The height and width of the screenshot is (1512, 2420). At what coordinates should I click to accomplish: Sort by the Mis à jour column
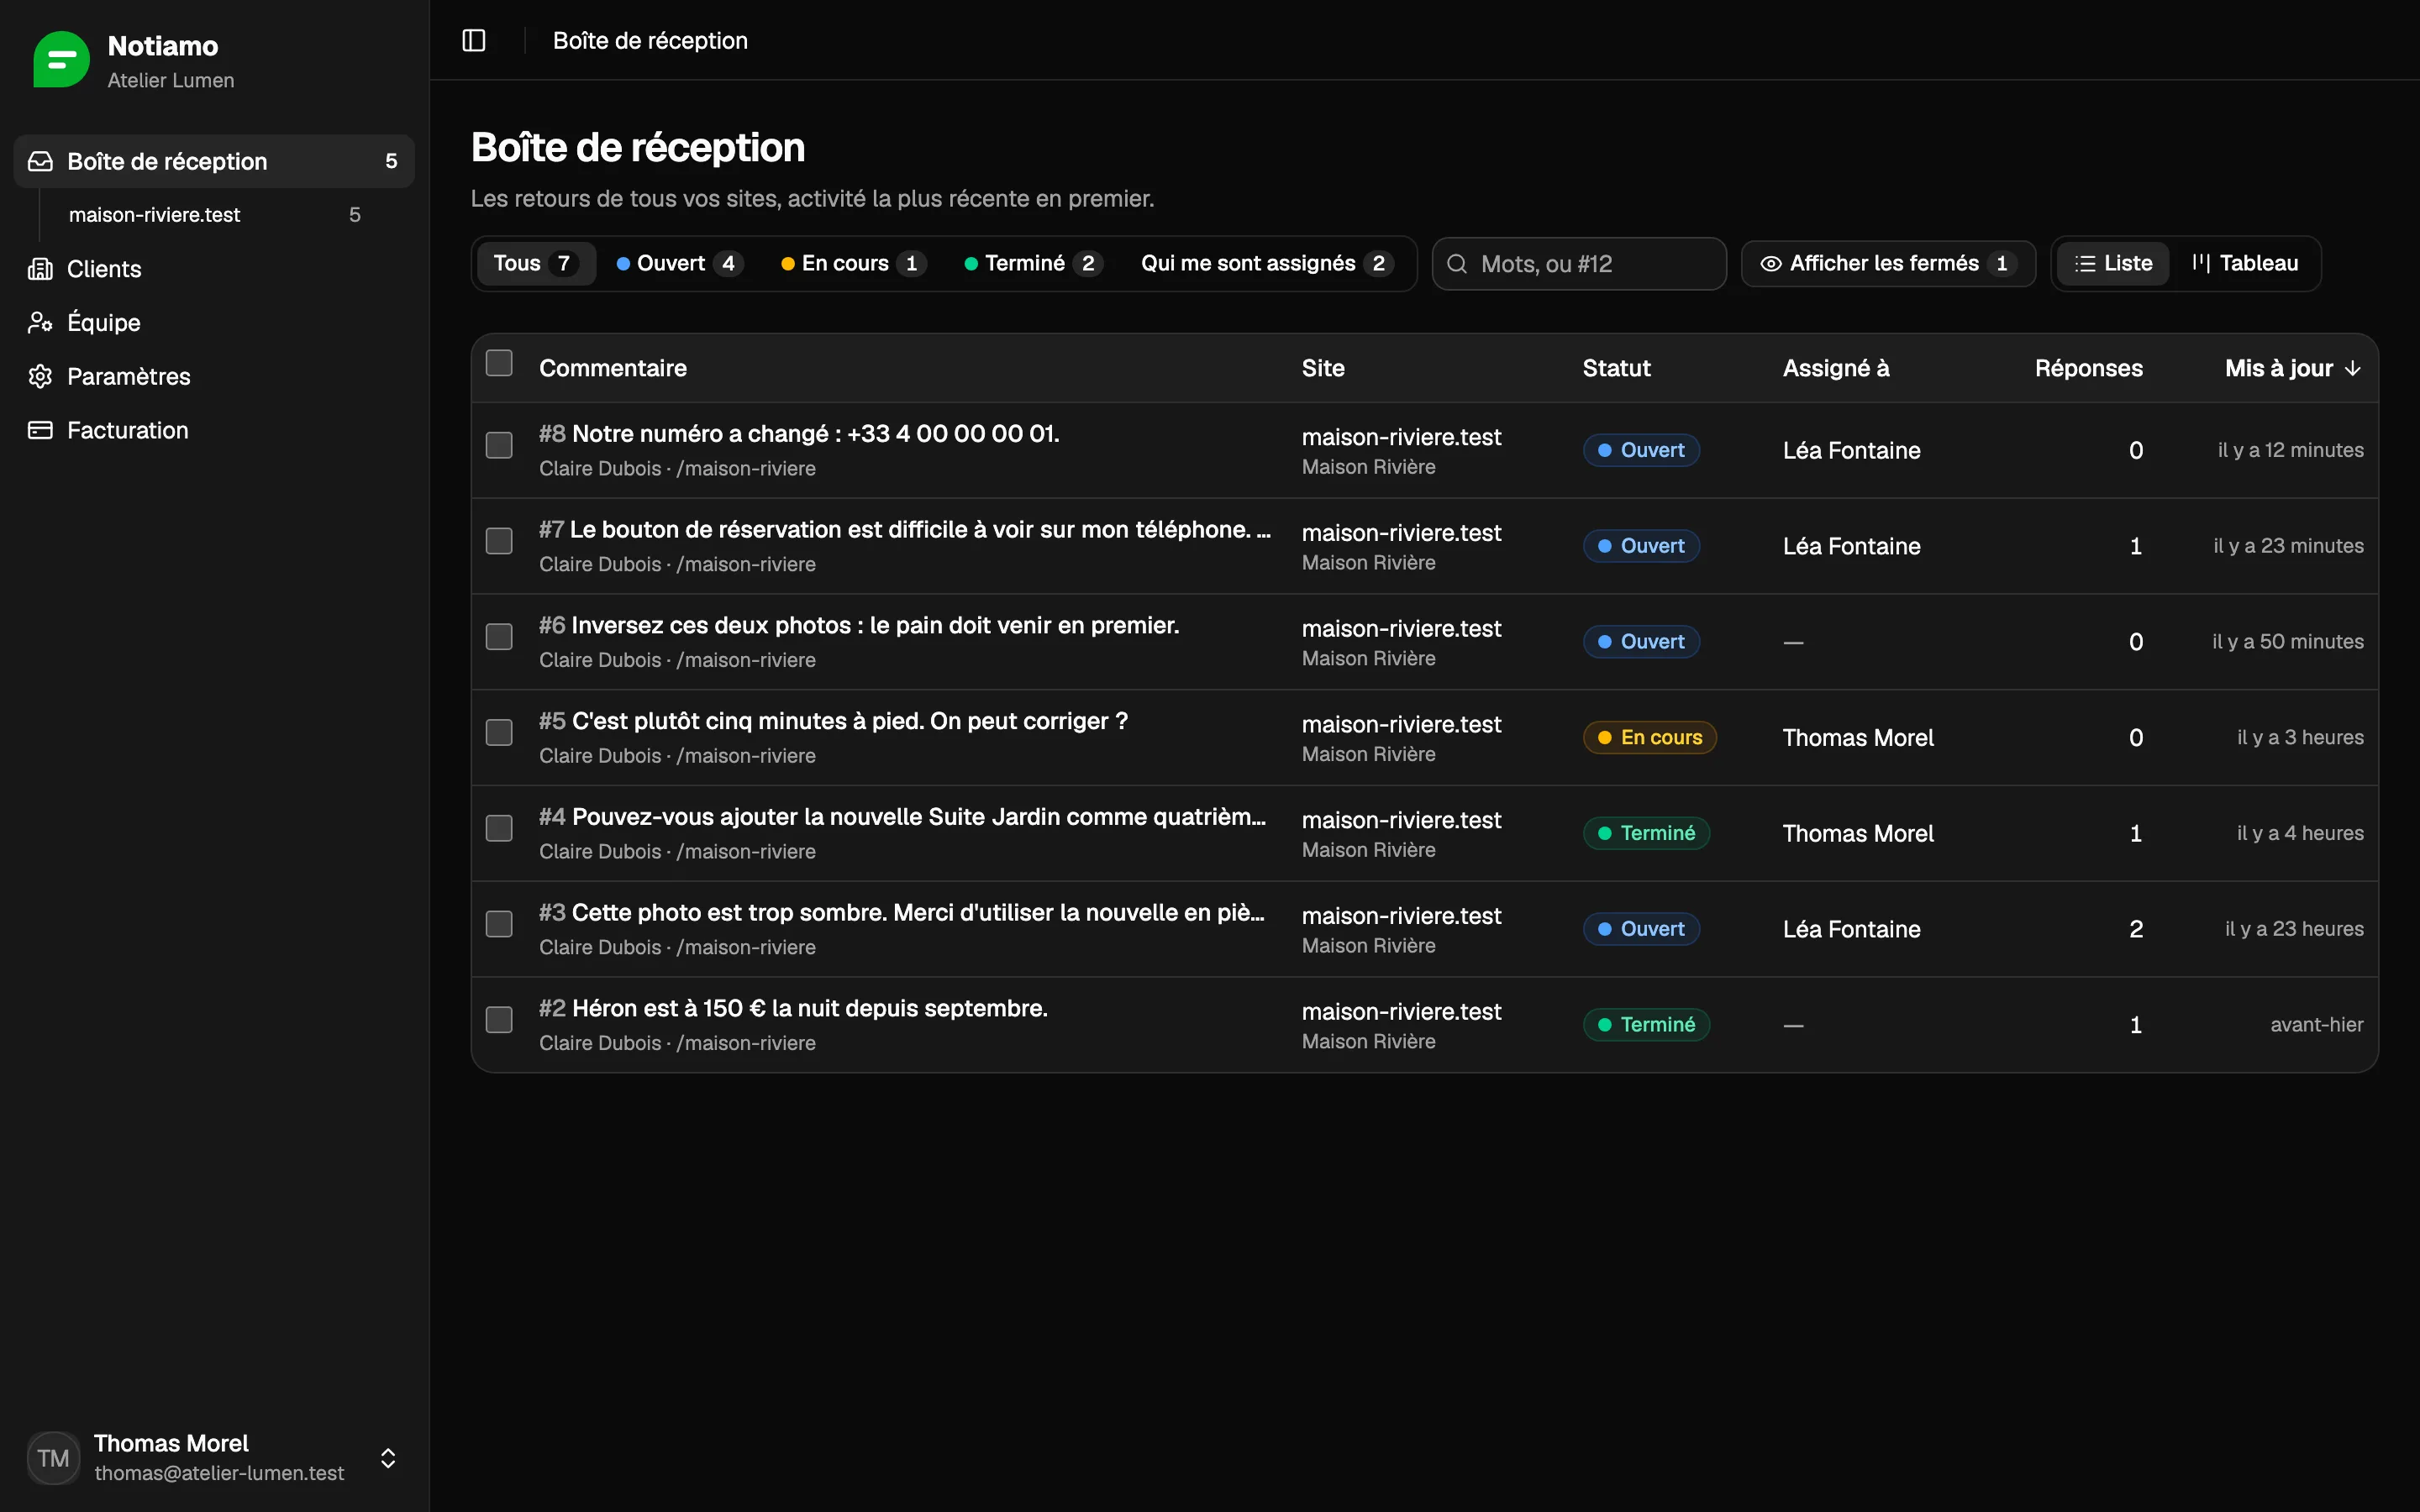[2292, 368]
